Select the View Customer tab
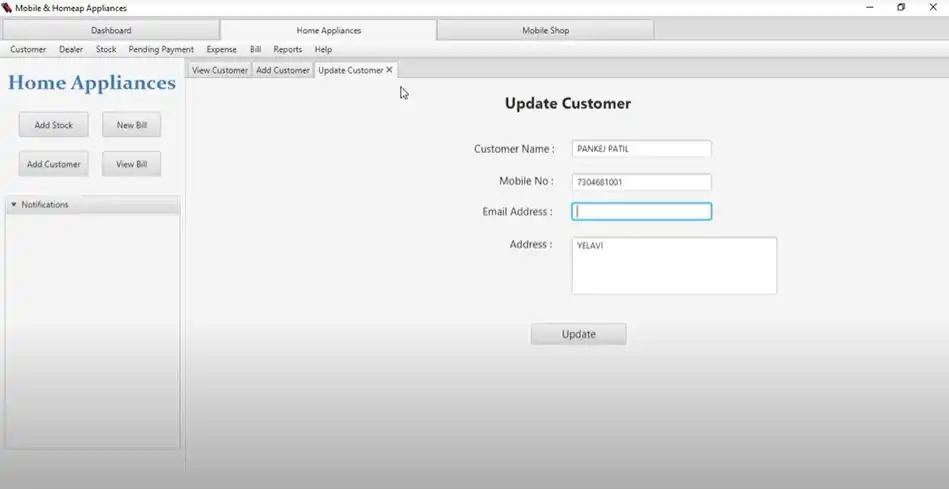Image resolution: width=949 pixels, height=489 pixels. click(x=219, y=70)
